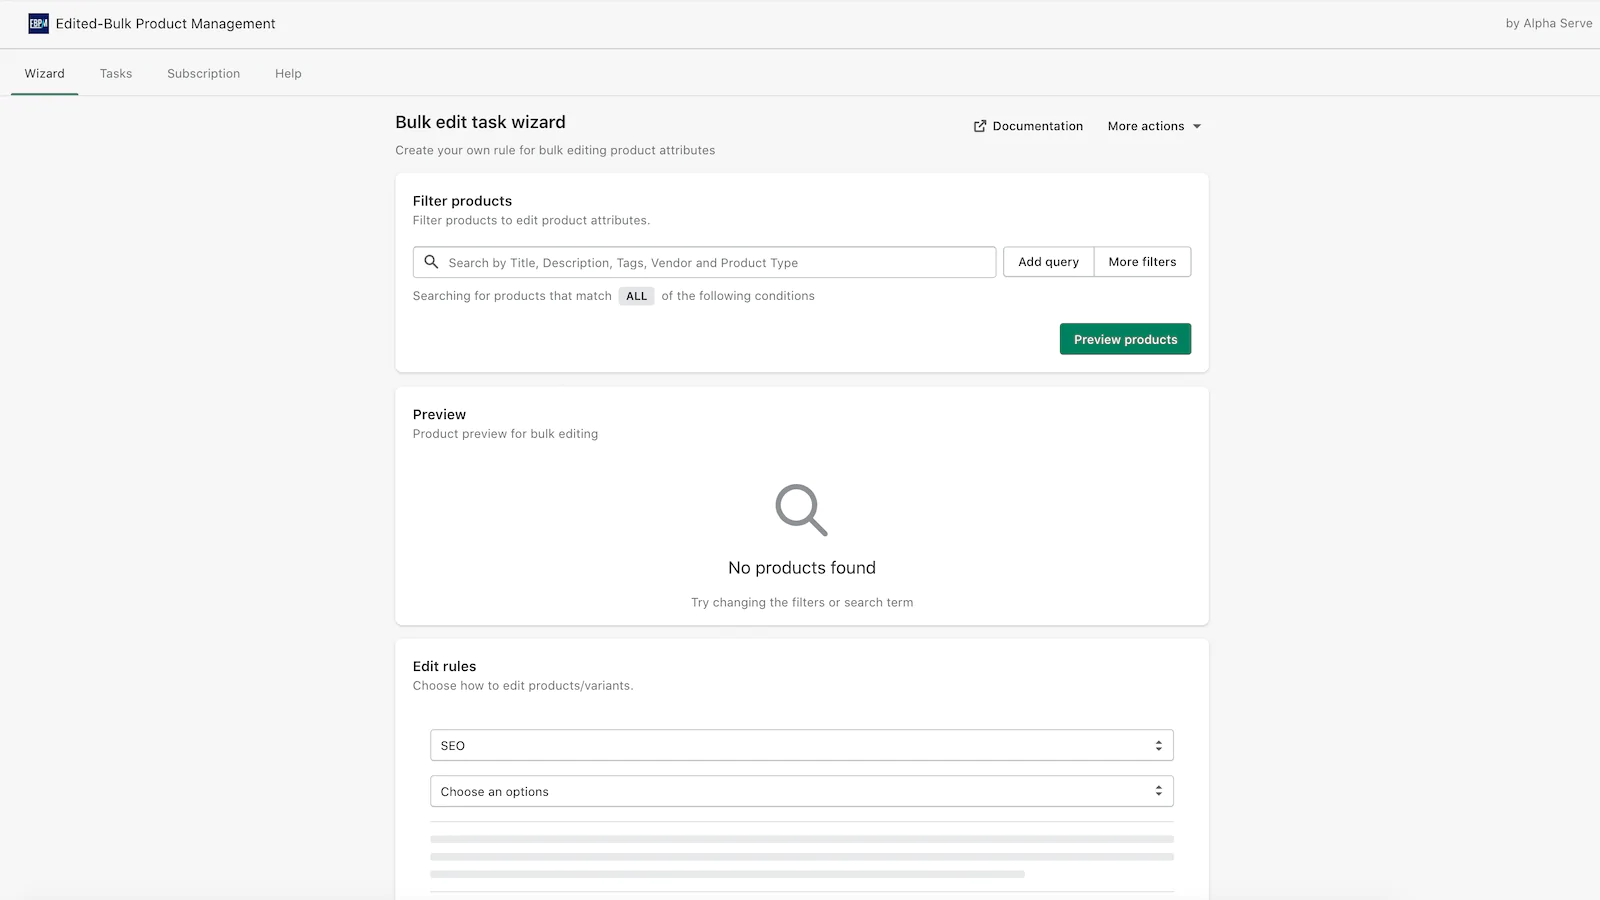
Task: Open More filters
Action: point(1142,262)
